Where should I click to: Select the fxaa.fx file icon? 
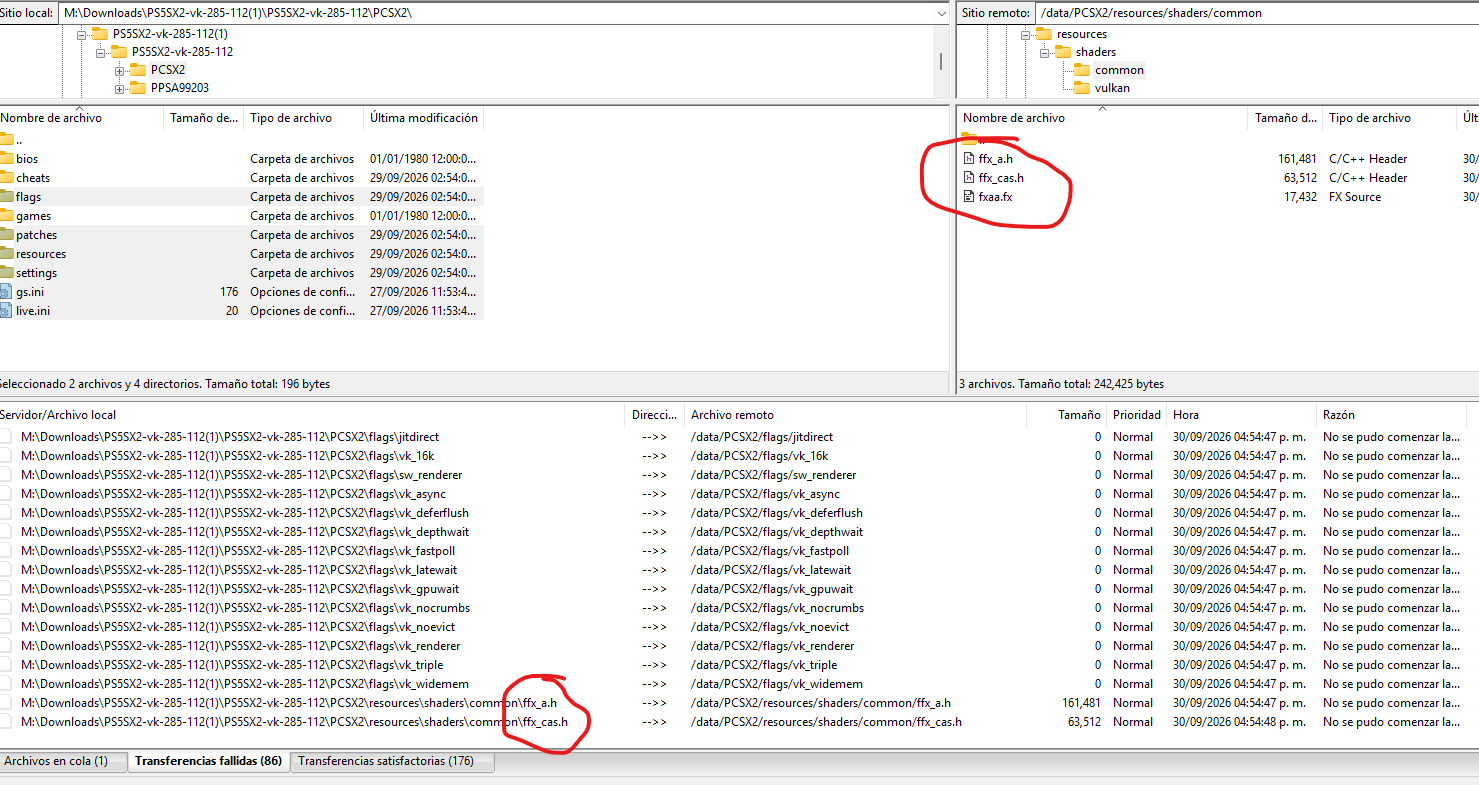click(x=968, y=197)
